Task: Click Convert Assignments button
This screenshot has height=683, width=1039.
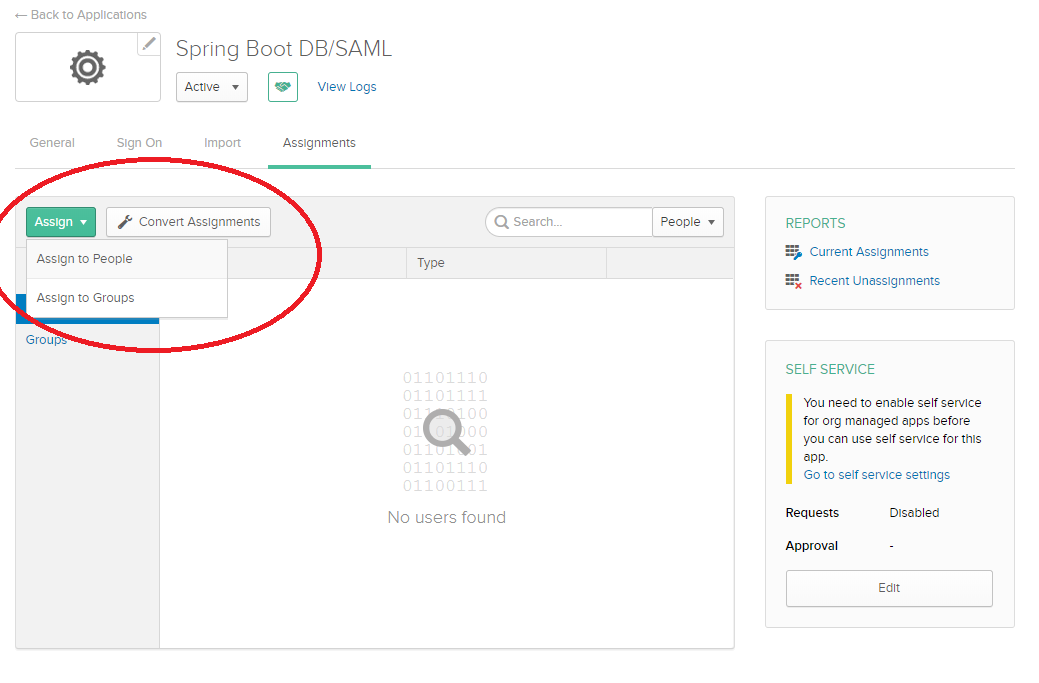Action: point(188,222)
